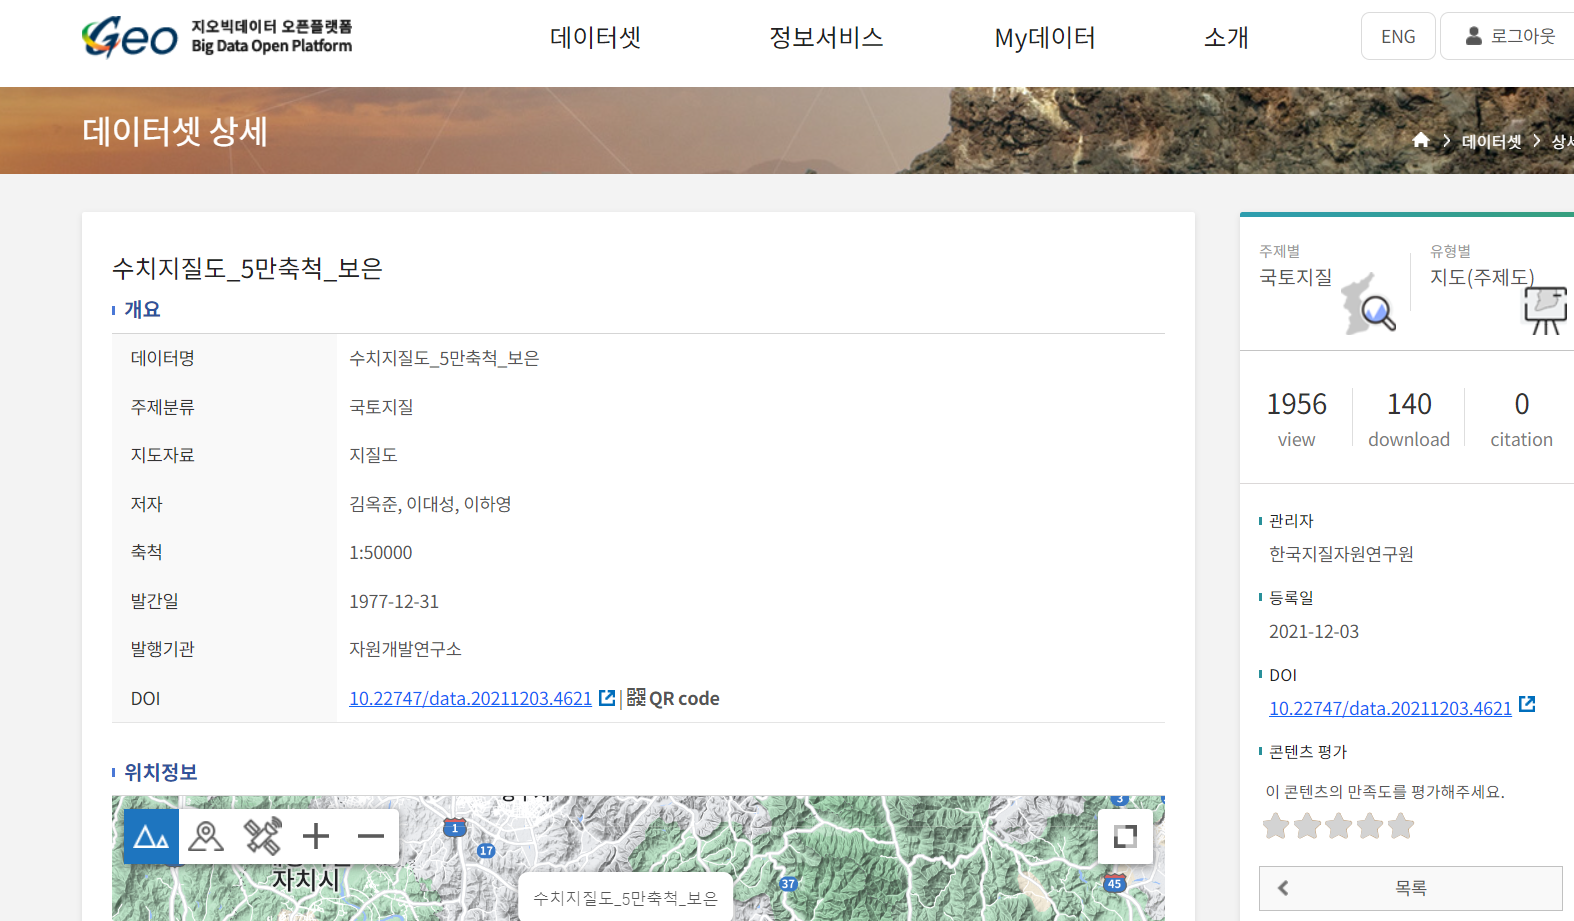1574x921 pixels.
Task: Click route 37 marker on the map
Action: click(788, 884)
